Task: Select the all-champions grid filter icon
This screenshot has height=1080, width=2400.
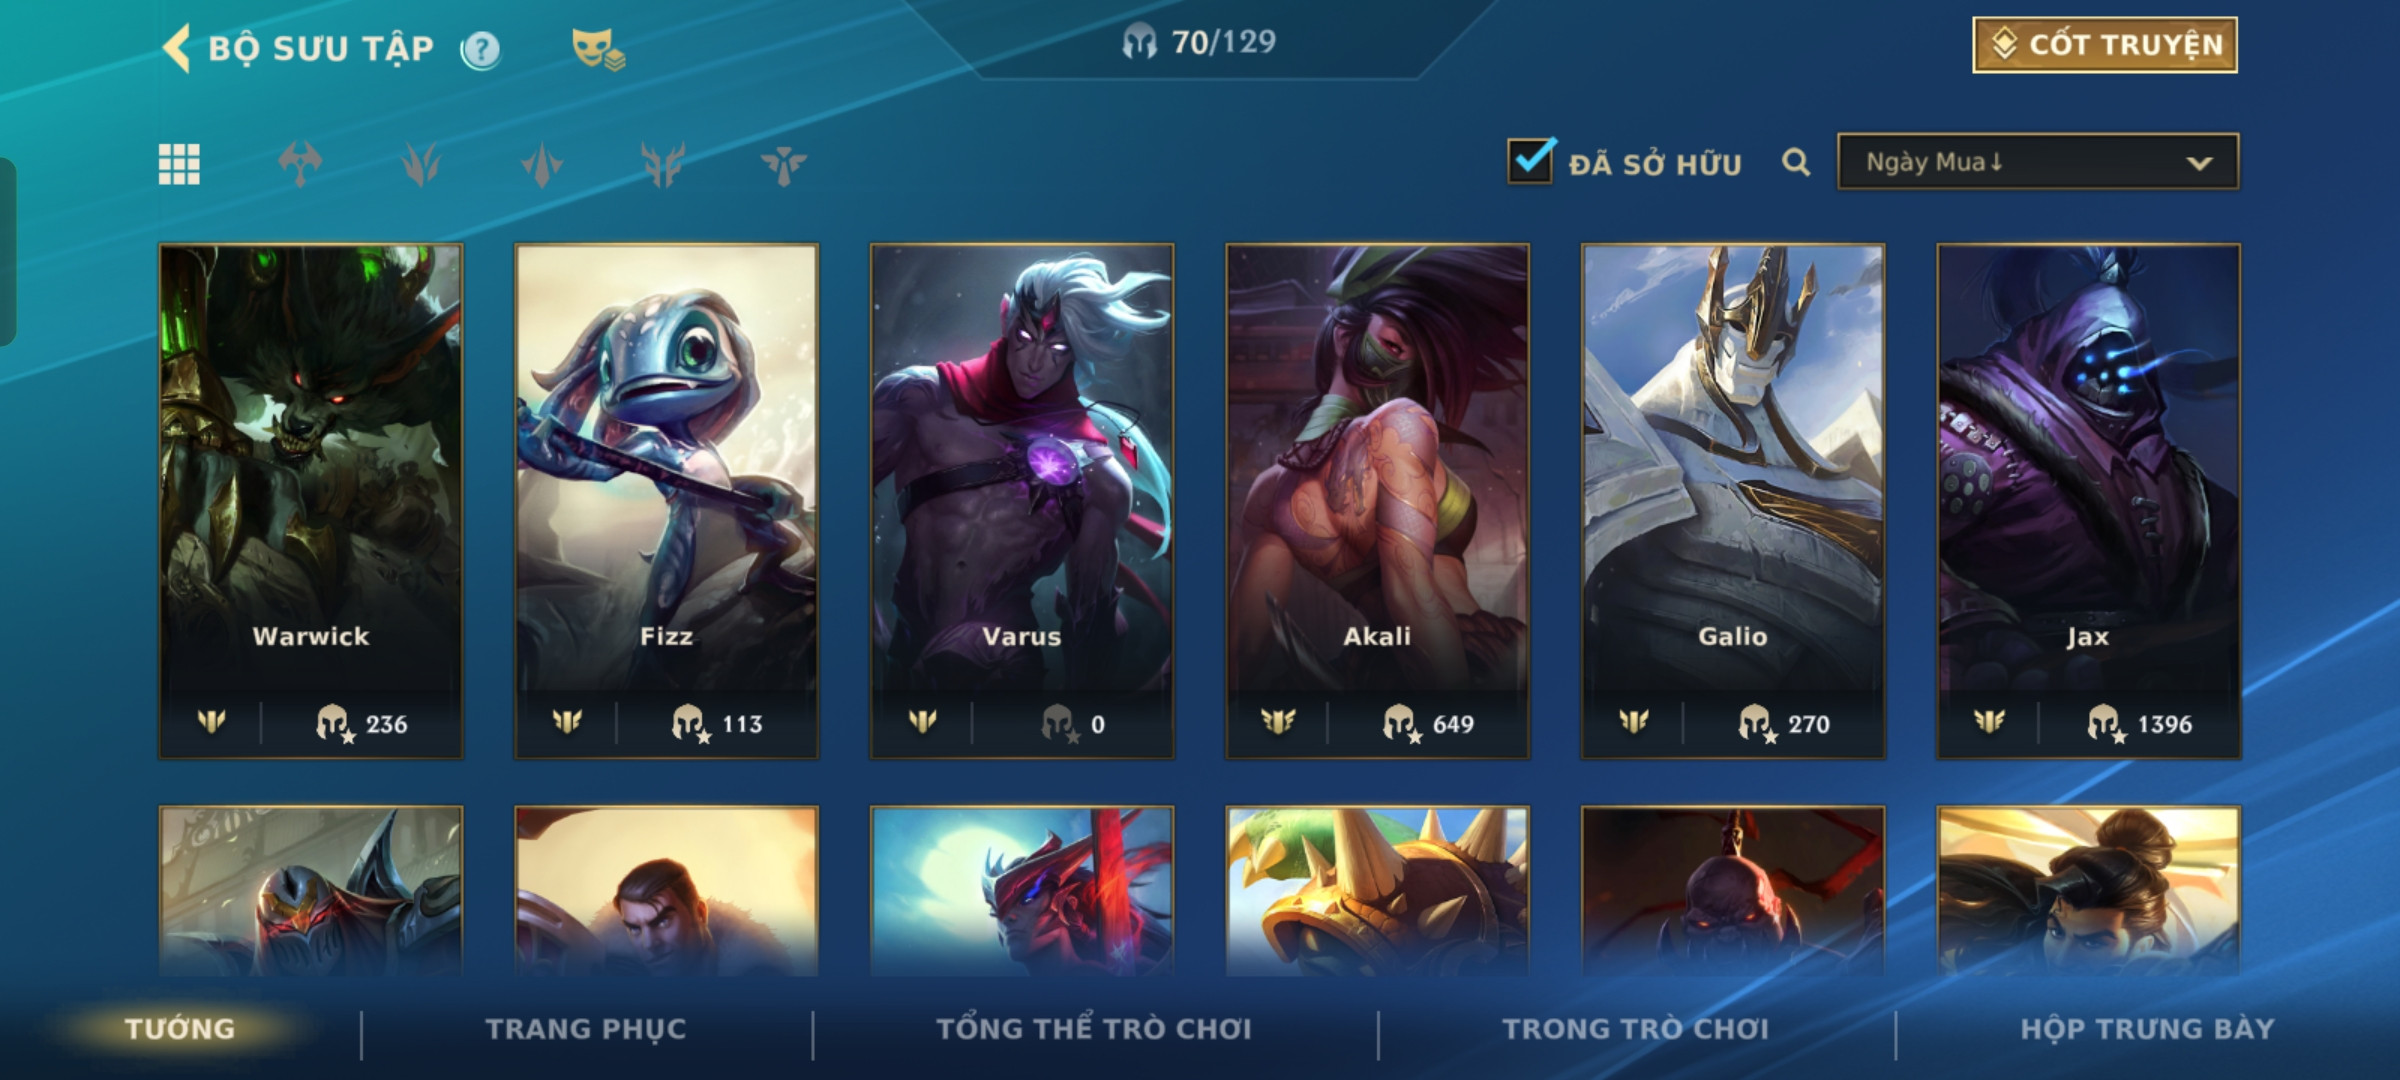Action: click(179, 164)
